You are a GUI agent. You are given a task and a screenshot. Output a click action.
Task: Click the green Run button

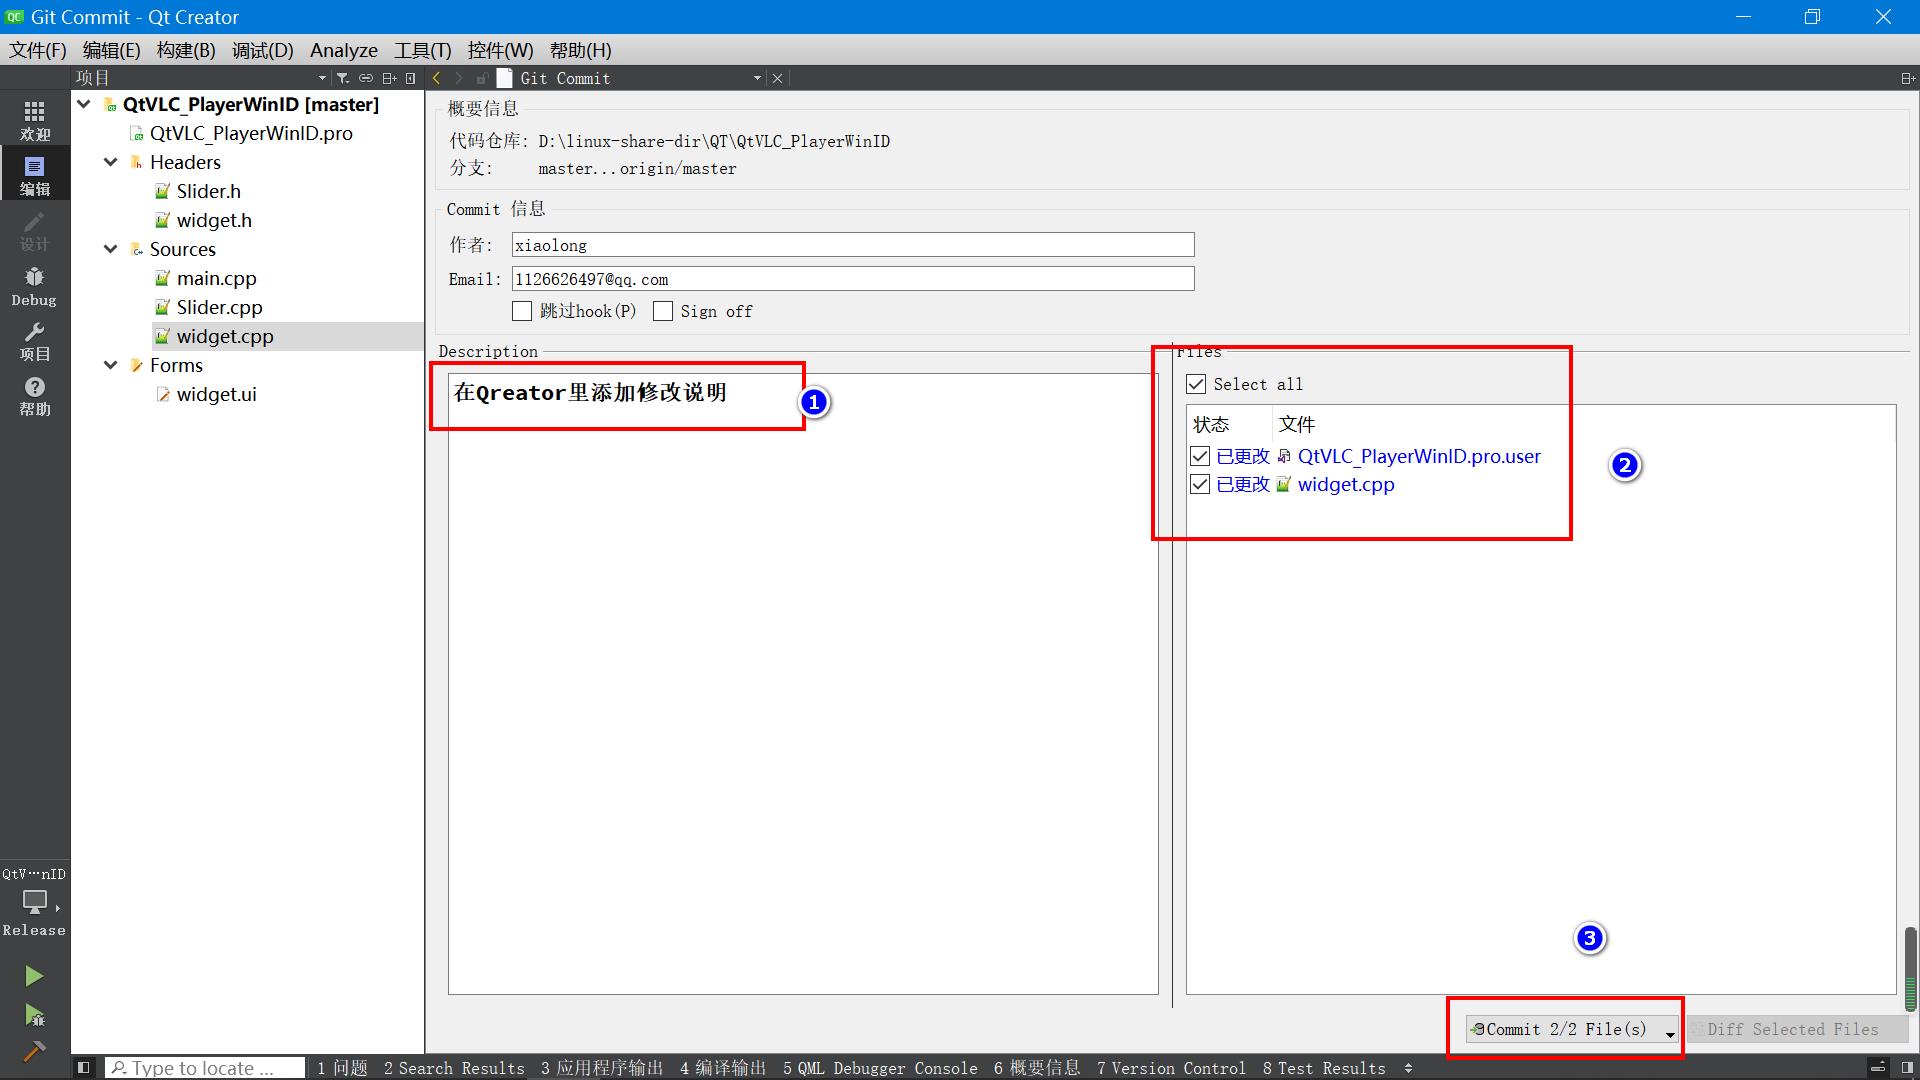tap(34, 976)
